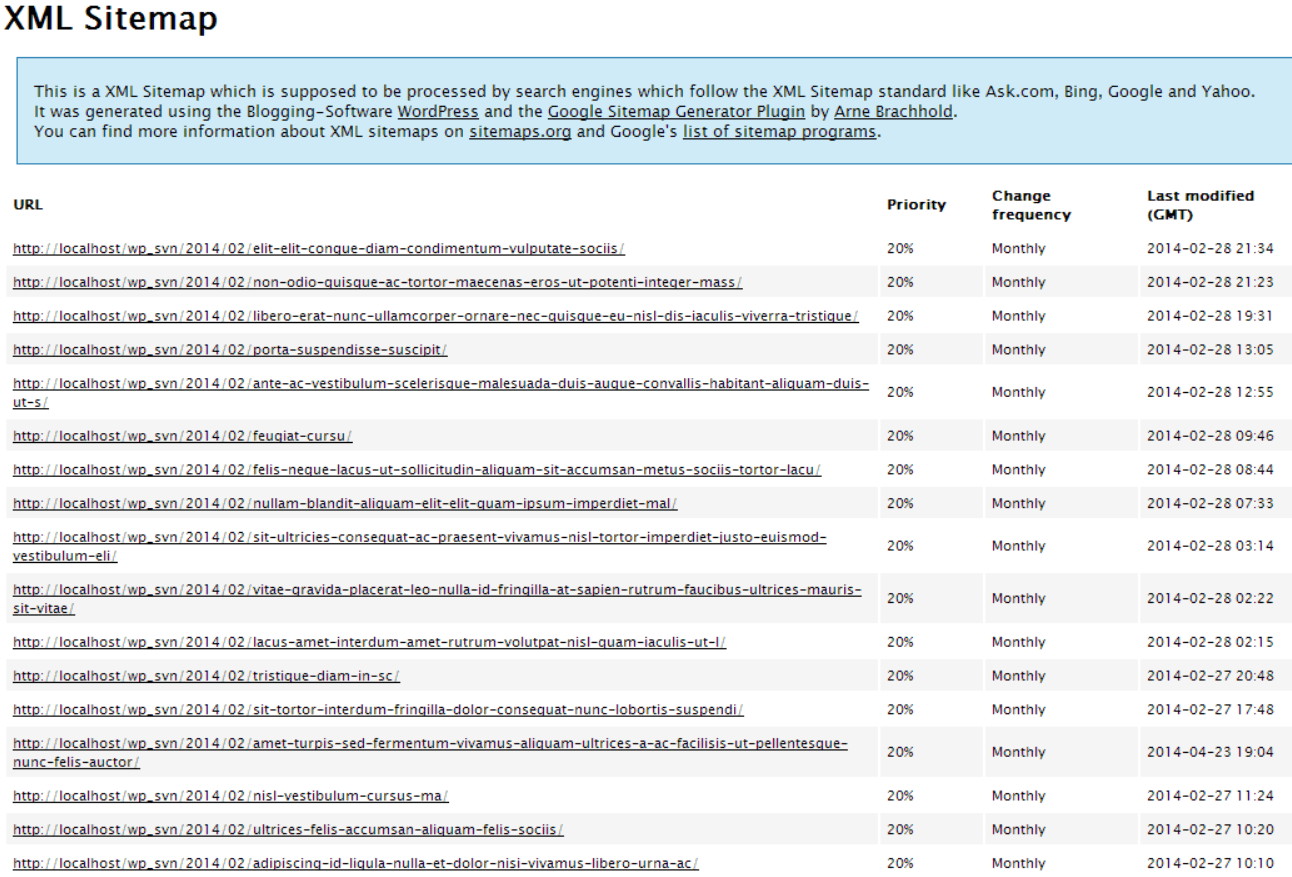Open the lacus-amet-interdum URL
This screenshot has height=877, width=1292.
click(x=369, y=642)
